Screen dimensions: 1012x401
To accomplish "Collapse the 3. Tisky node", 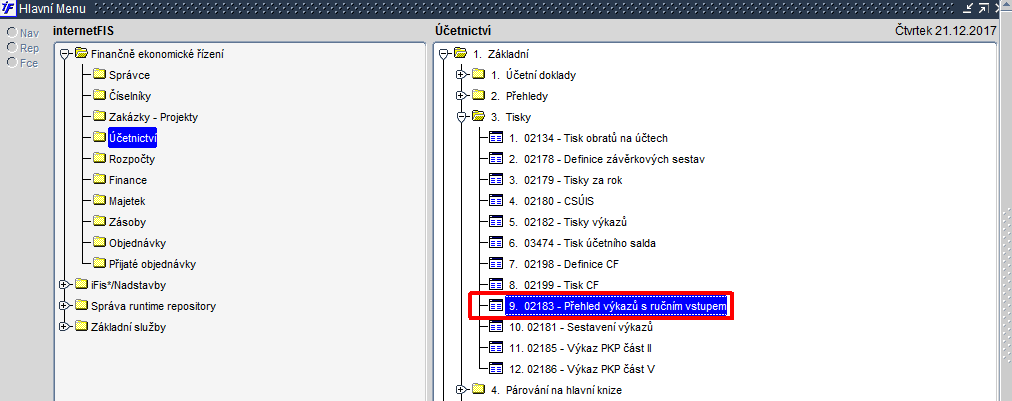I will [461, 117].
